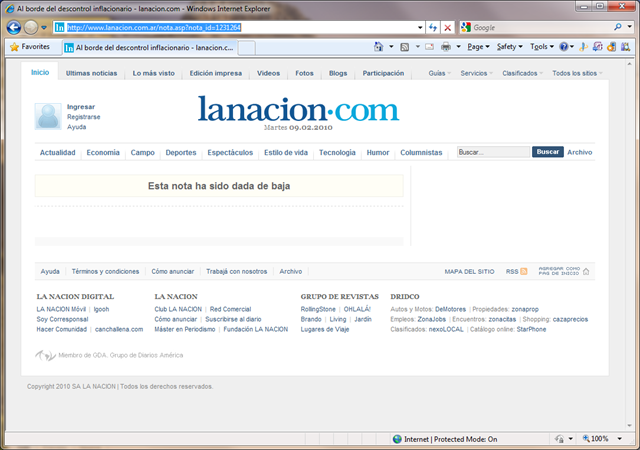
Task: Expand search provider options dropdown
Action: (629, 27)
